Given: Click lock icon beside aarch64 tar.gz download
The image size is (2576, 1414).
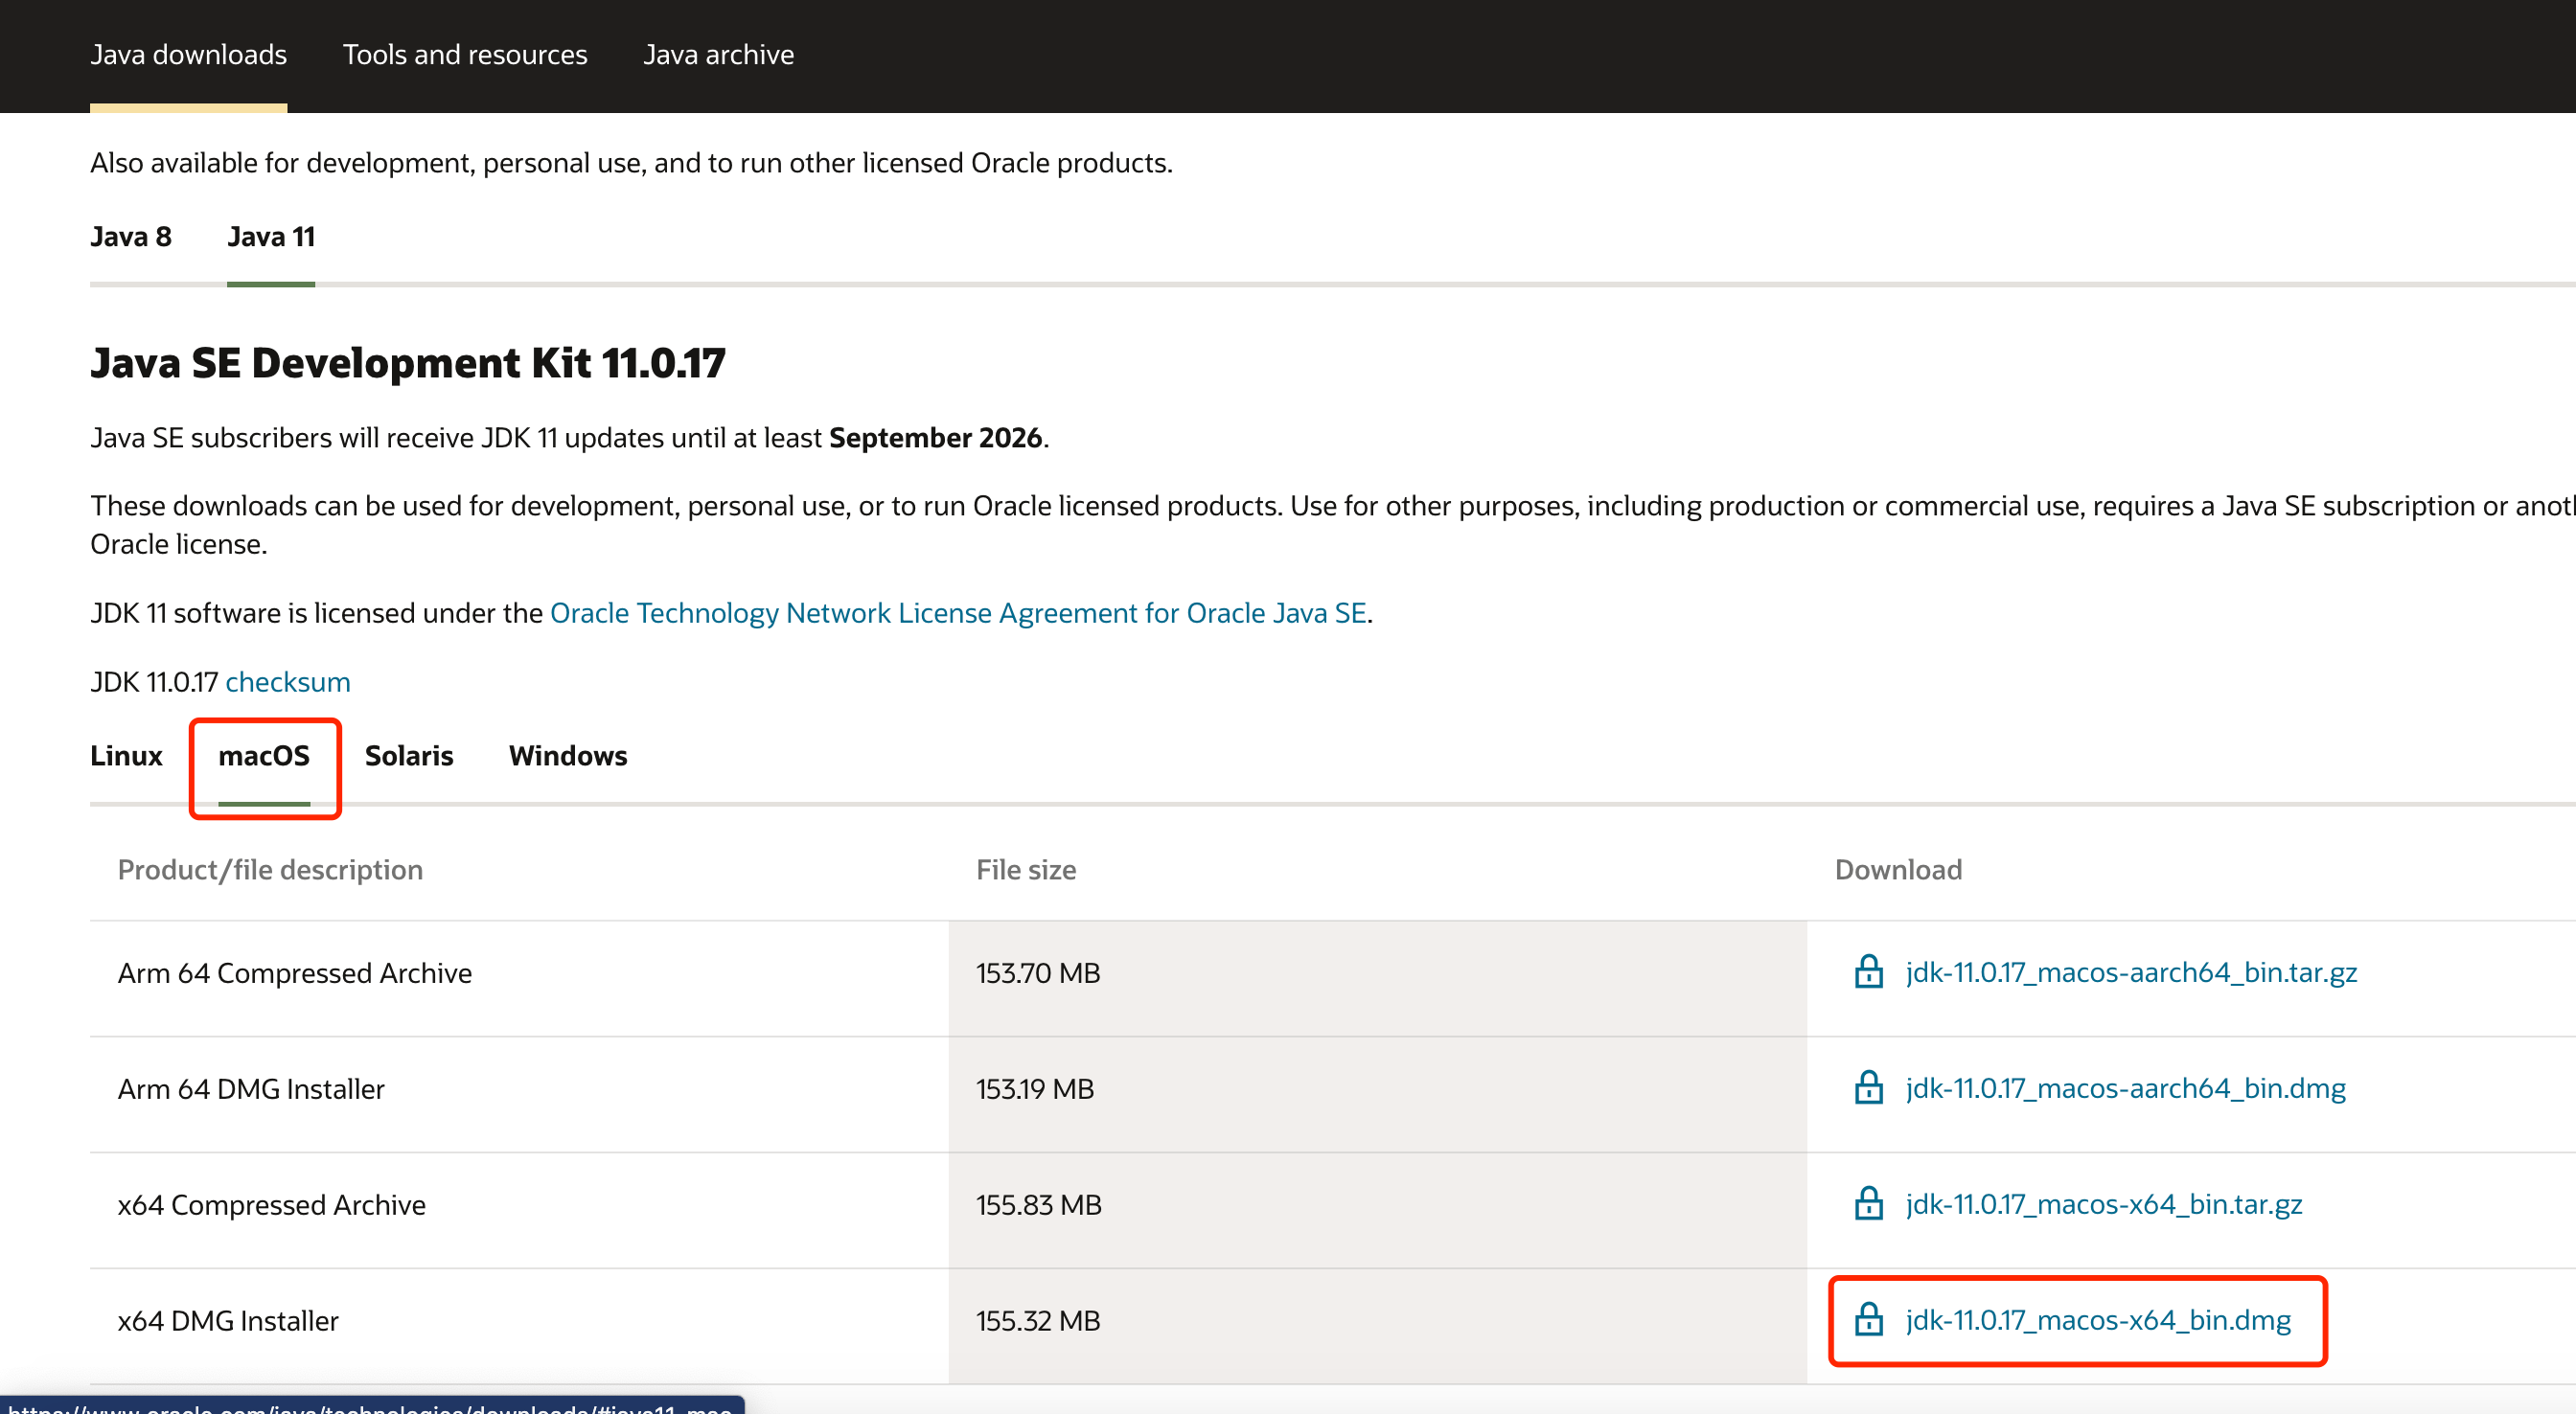Looking at the screenshot, I should coord(1868,972).
